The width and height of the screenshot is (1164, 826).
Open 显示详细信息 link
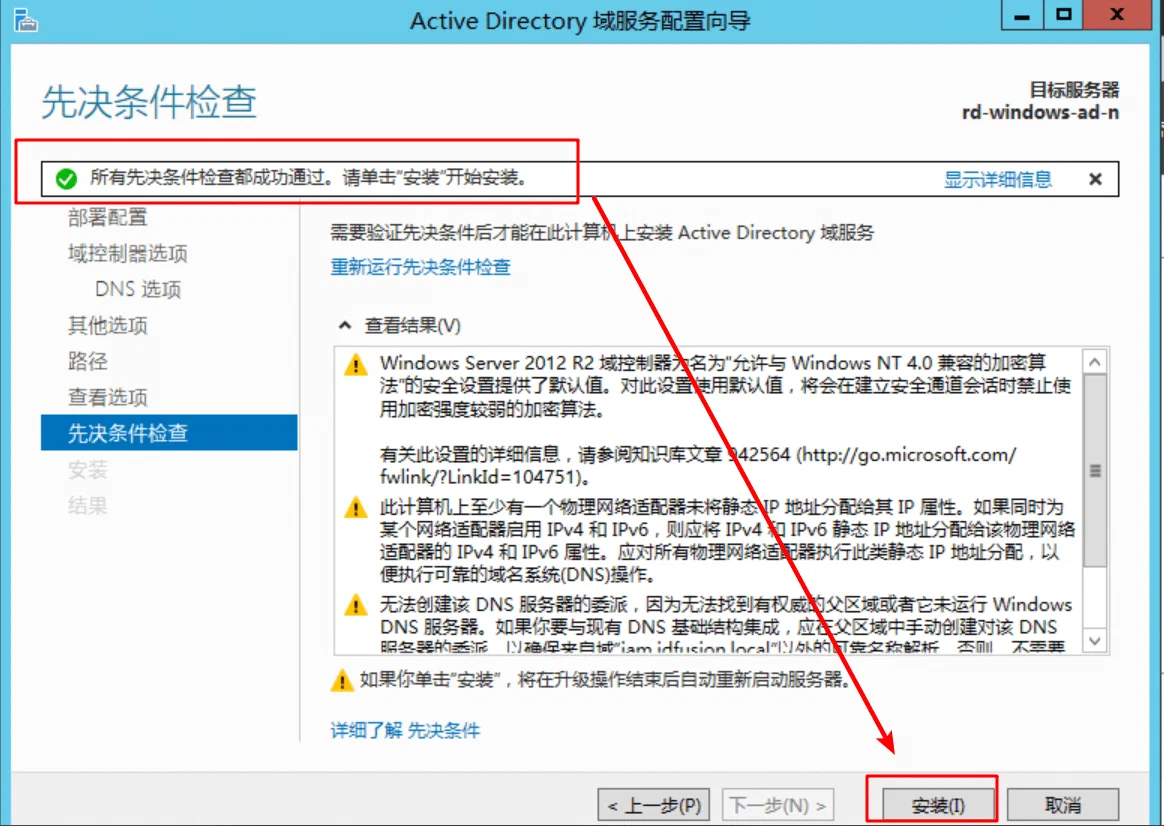click(x=998, y=180)
